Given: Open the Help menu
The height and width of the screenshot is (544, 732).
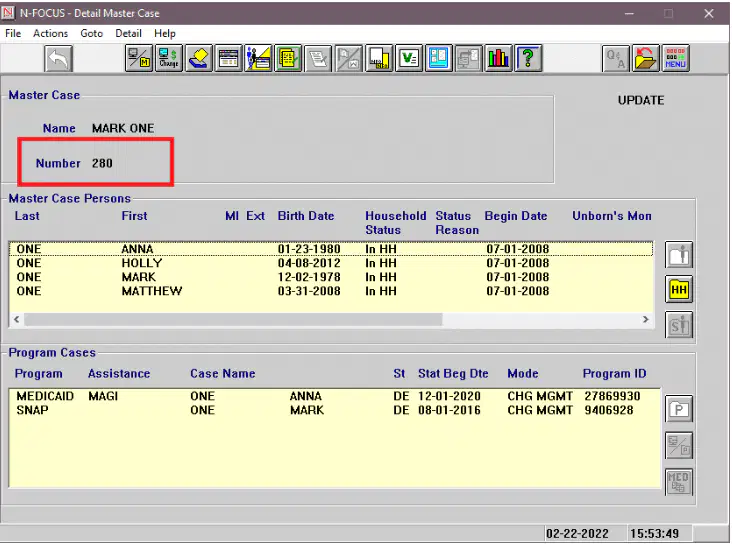Looking at the screenshot, I should [165, 33].
